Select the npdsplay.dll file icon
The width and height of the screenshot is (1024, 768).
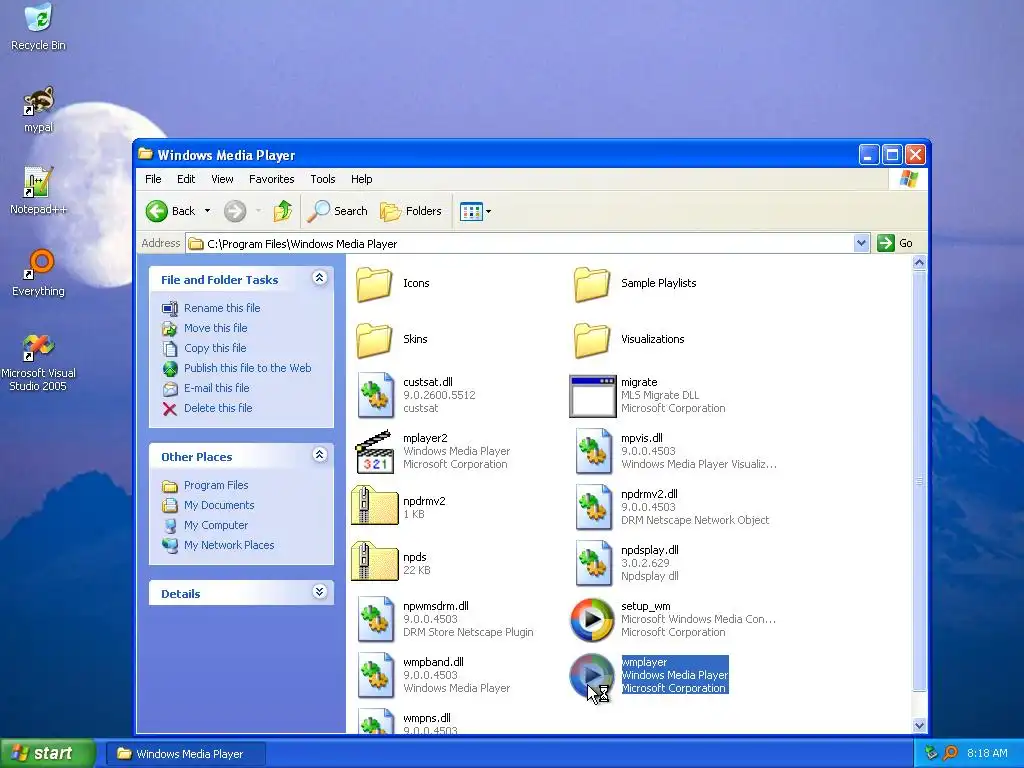(x=594, y=564)
